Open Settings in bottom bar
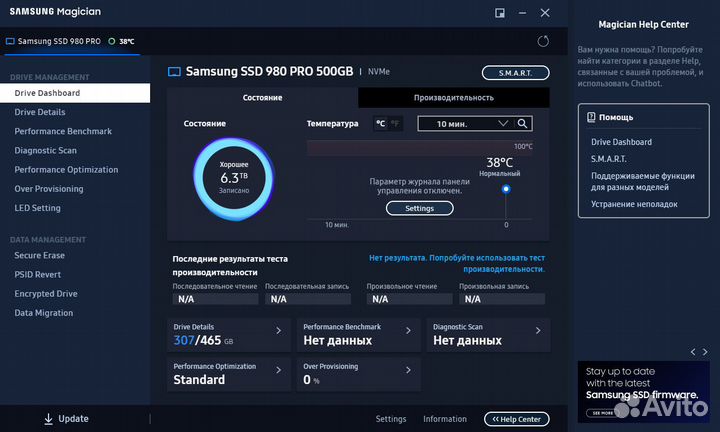 (391, 419)
